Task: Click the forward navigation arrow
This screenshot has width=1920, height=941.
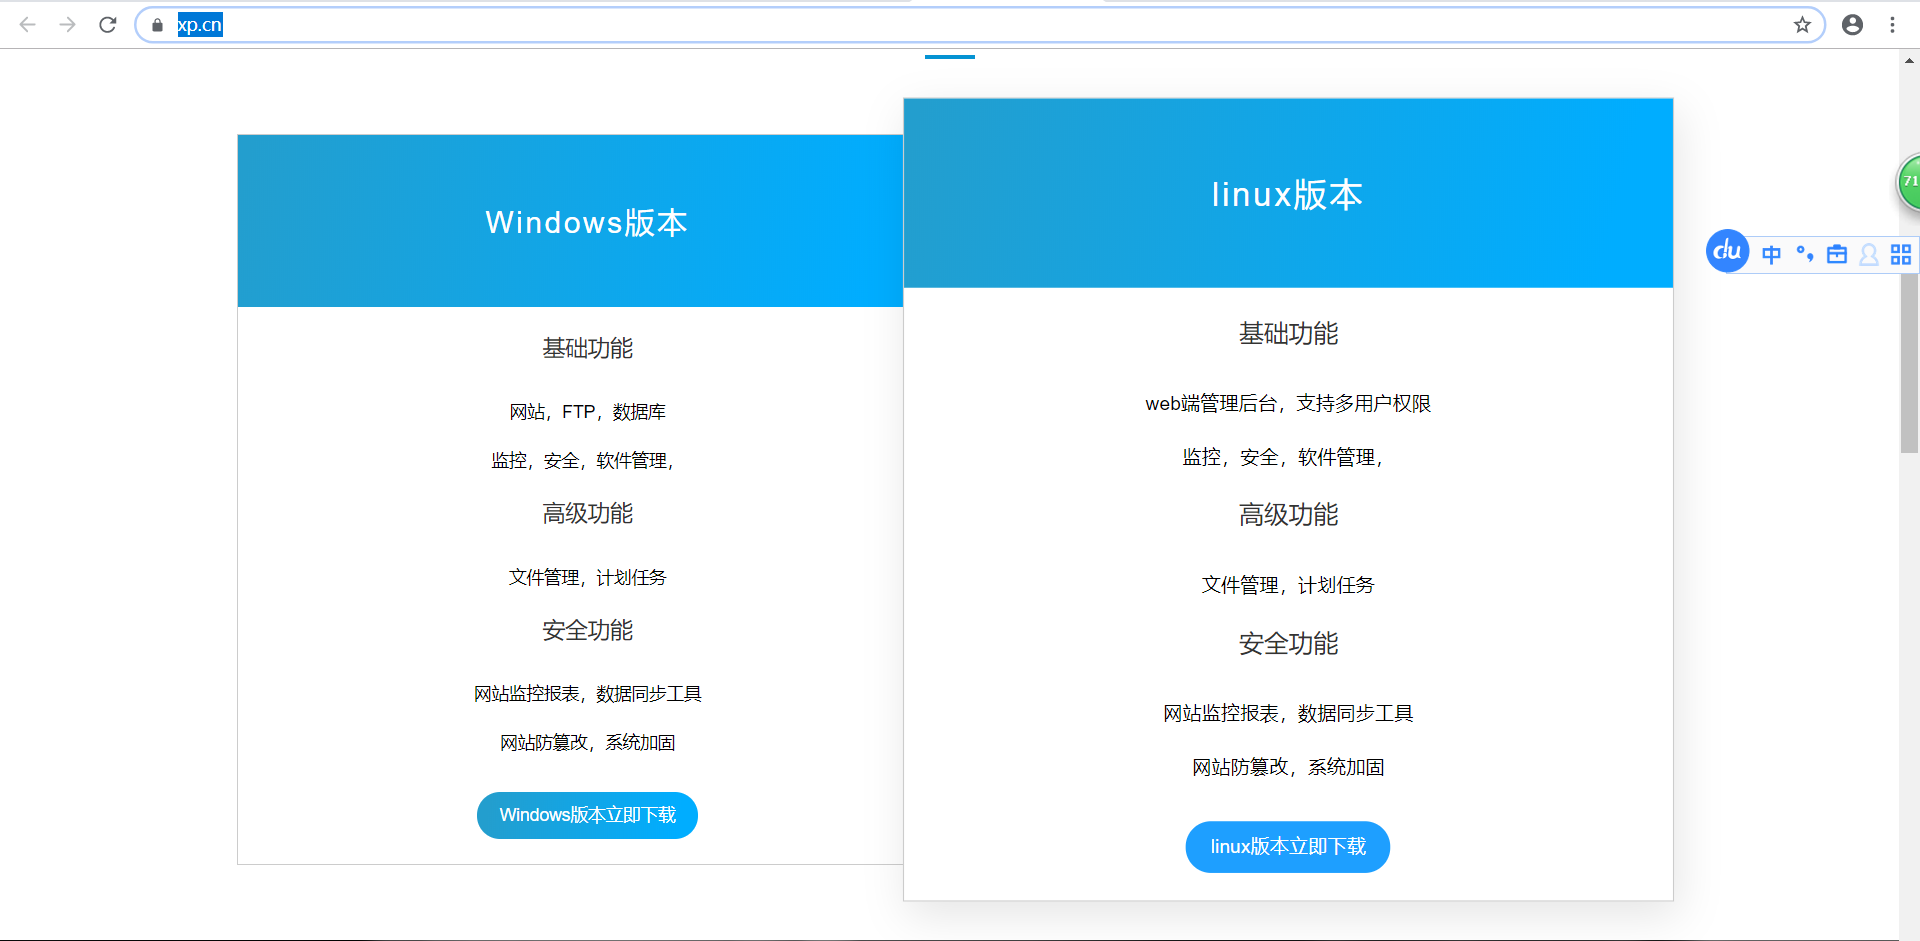Action: [67, 24]
